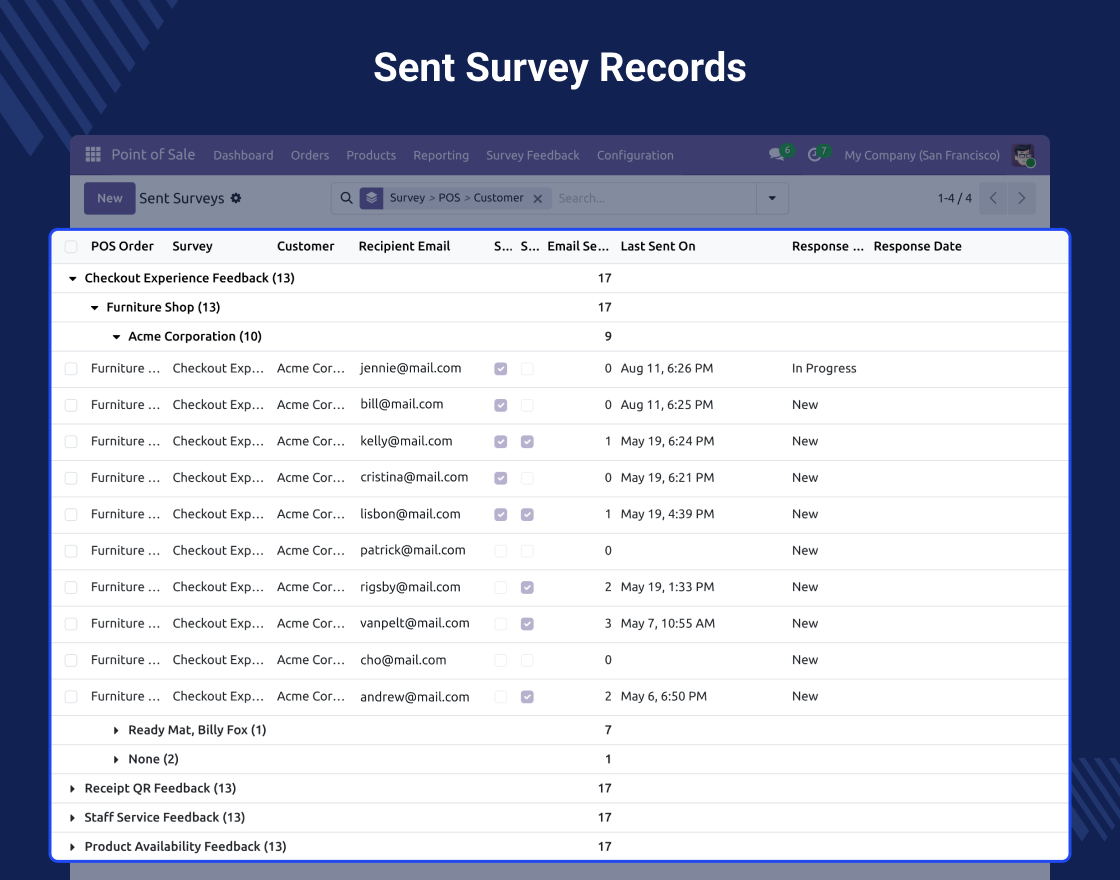The height and width of the screenshot is (880, 1120).
Task: Select the jennie@mail.com row checkbox
Action: [x=71, y=369]
